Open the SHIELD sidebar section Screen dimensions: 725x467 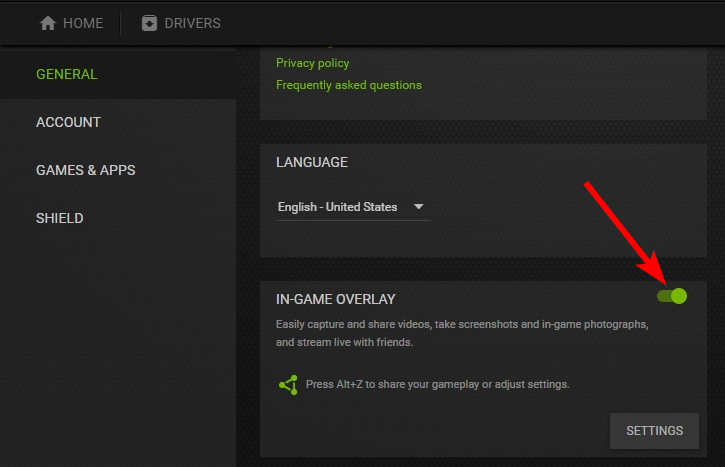pos(60,218)
